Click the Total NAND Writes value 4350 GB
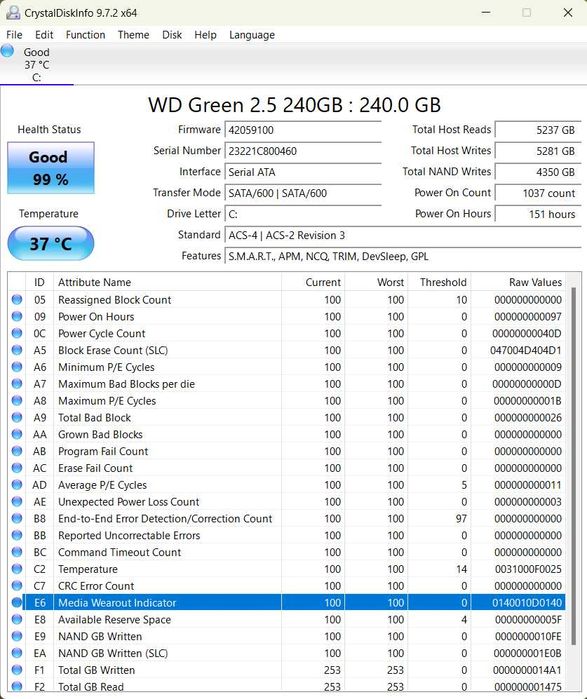Viewport: 587px width, 699px height. (538, 172)
